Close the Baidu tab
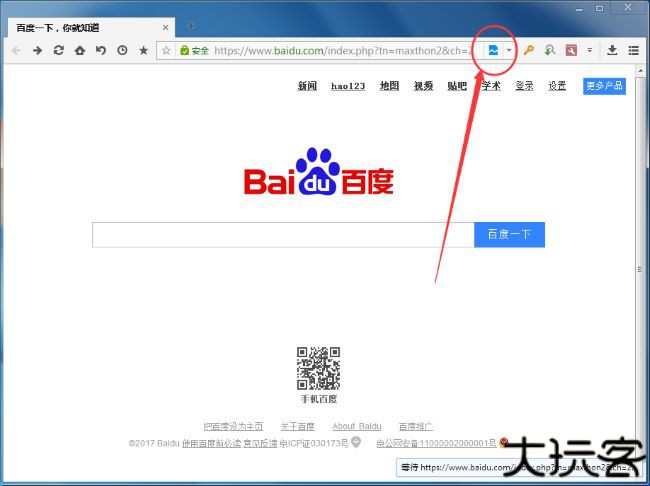The width and height of the screenshot is (650, 486). (165, 28)
